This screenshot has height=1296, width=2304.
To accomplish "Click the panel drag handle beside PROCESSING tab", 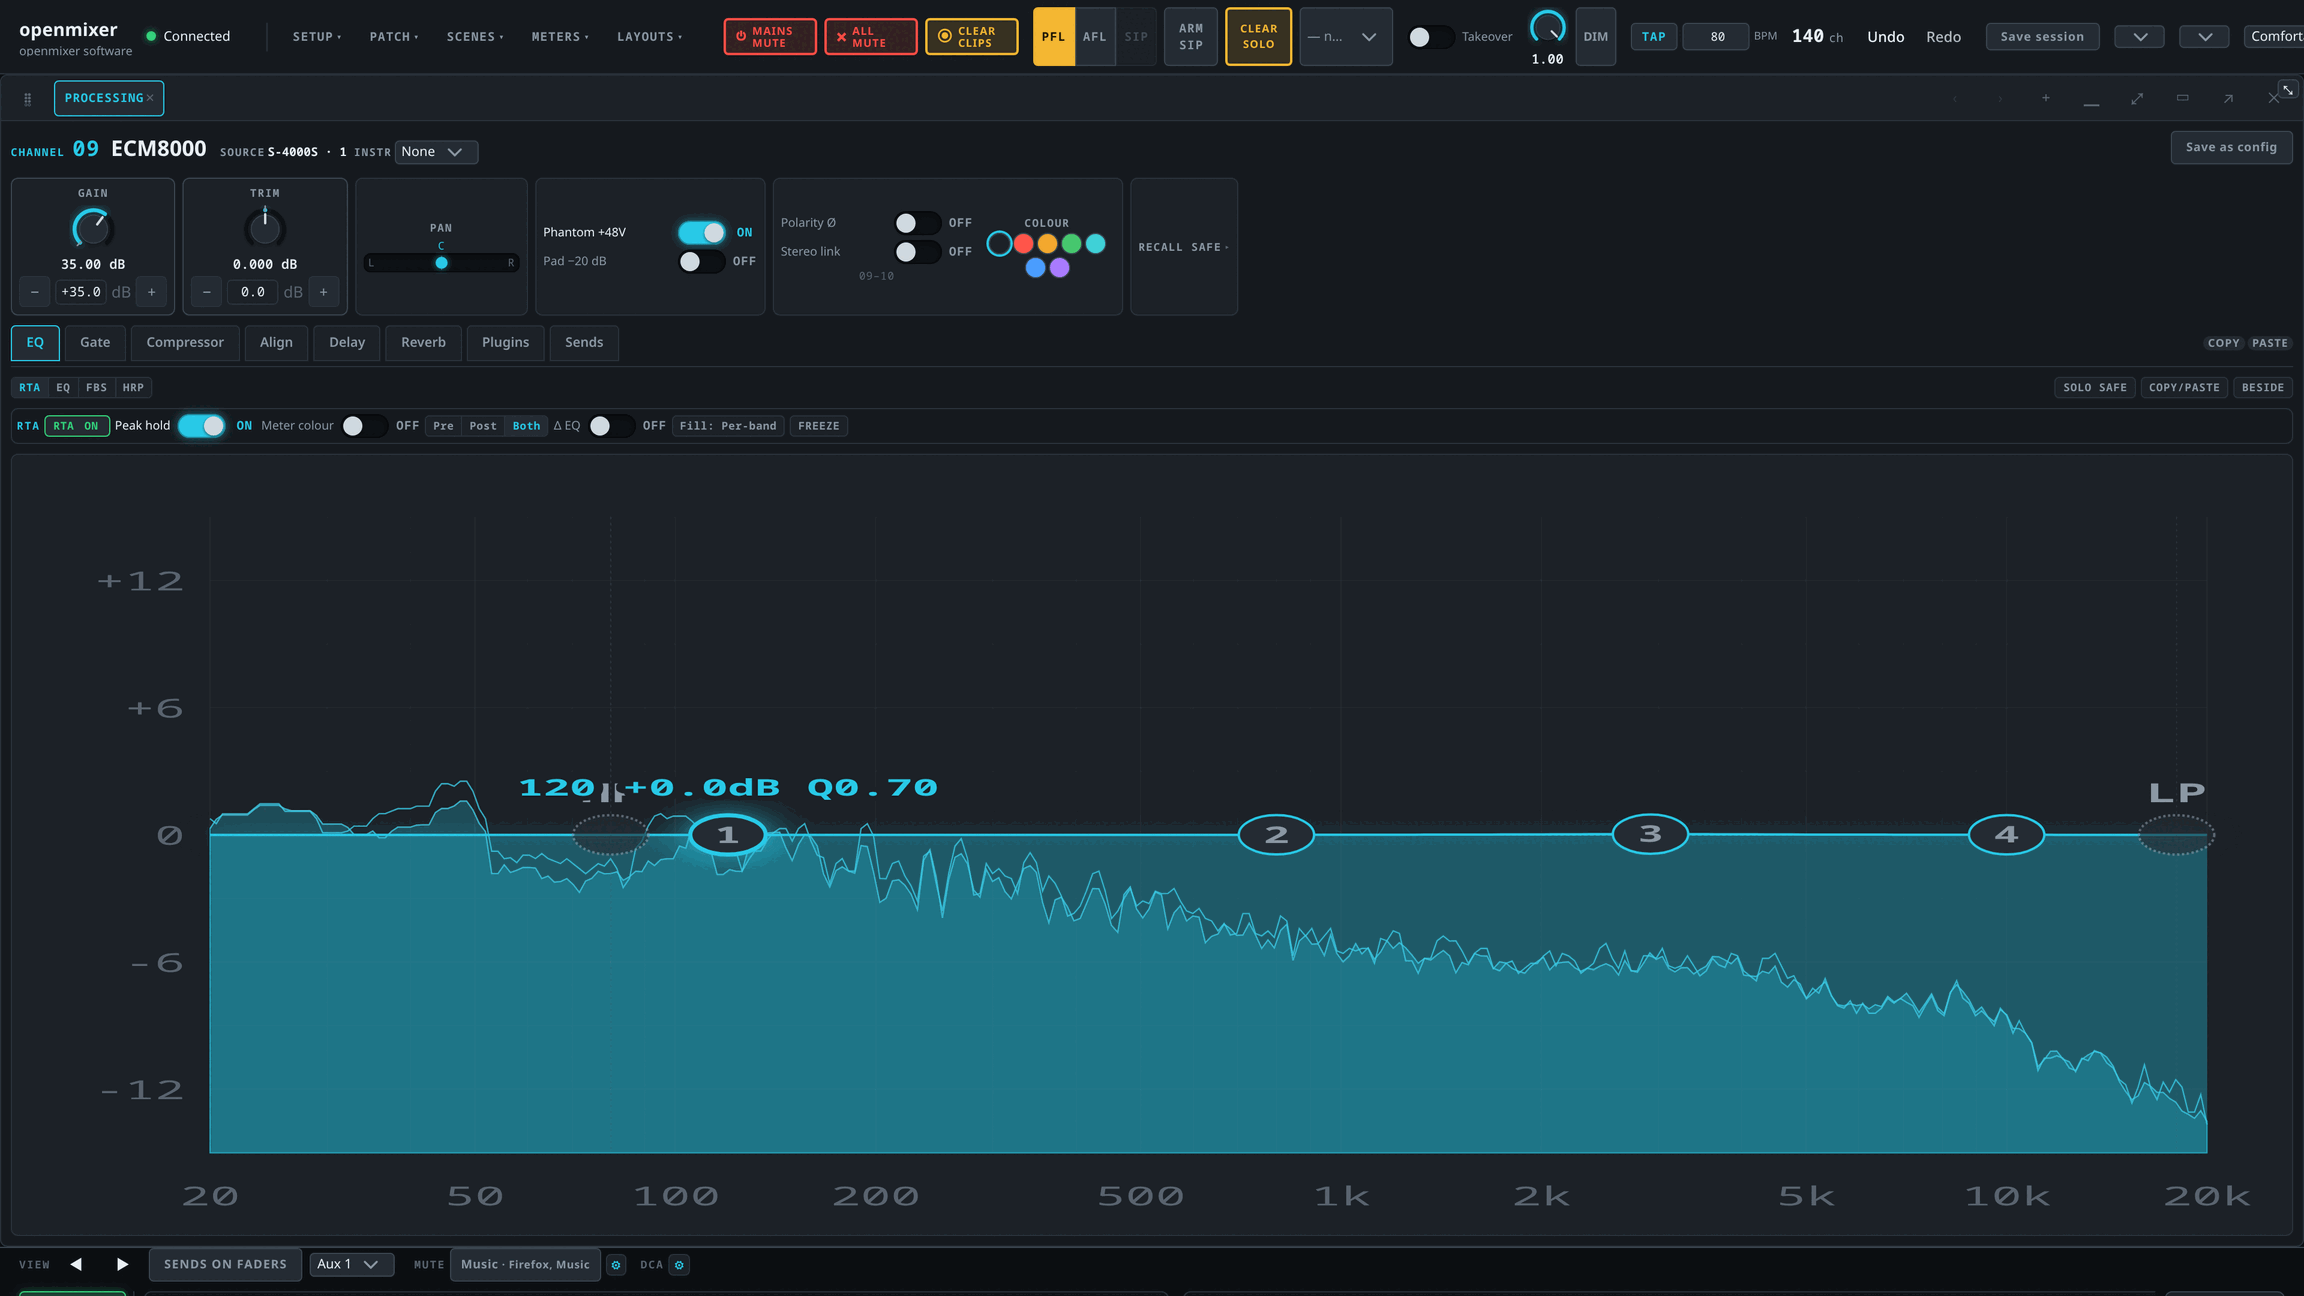I will (x=27, y=98).
